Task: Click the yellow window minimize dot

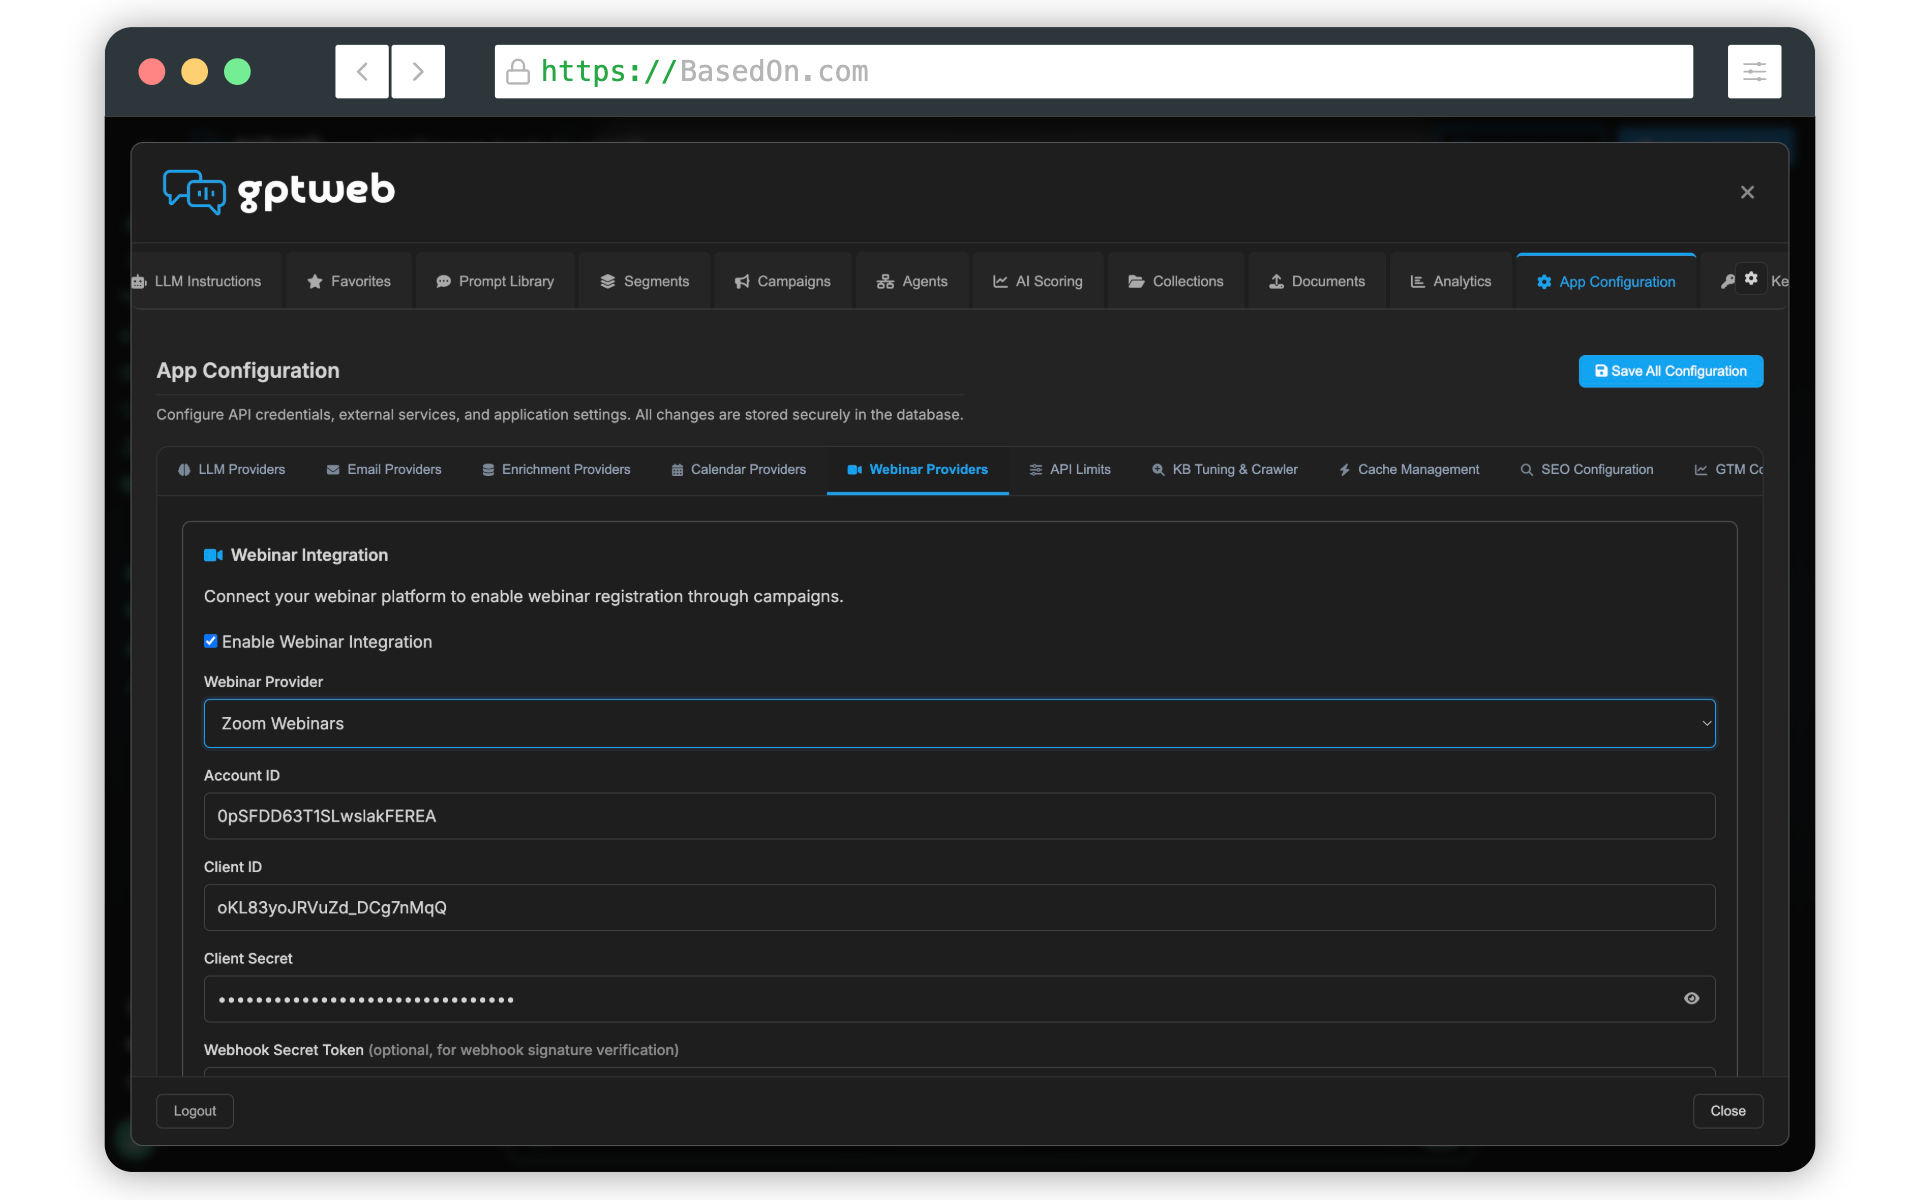Action: point(195,72)
